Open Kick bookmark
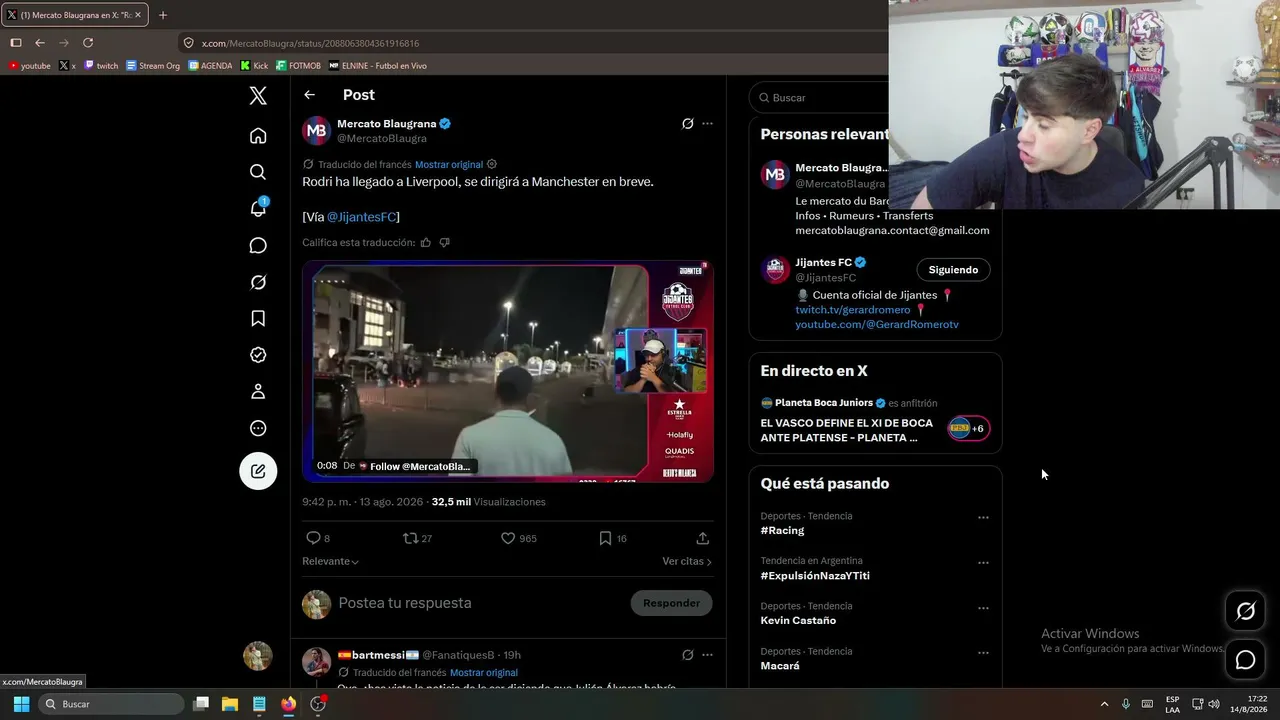The width and height of the screenshot is (1280, 720). tap(254, 66)
